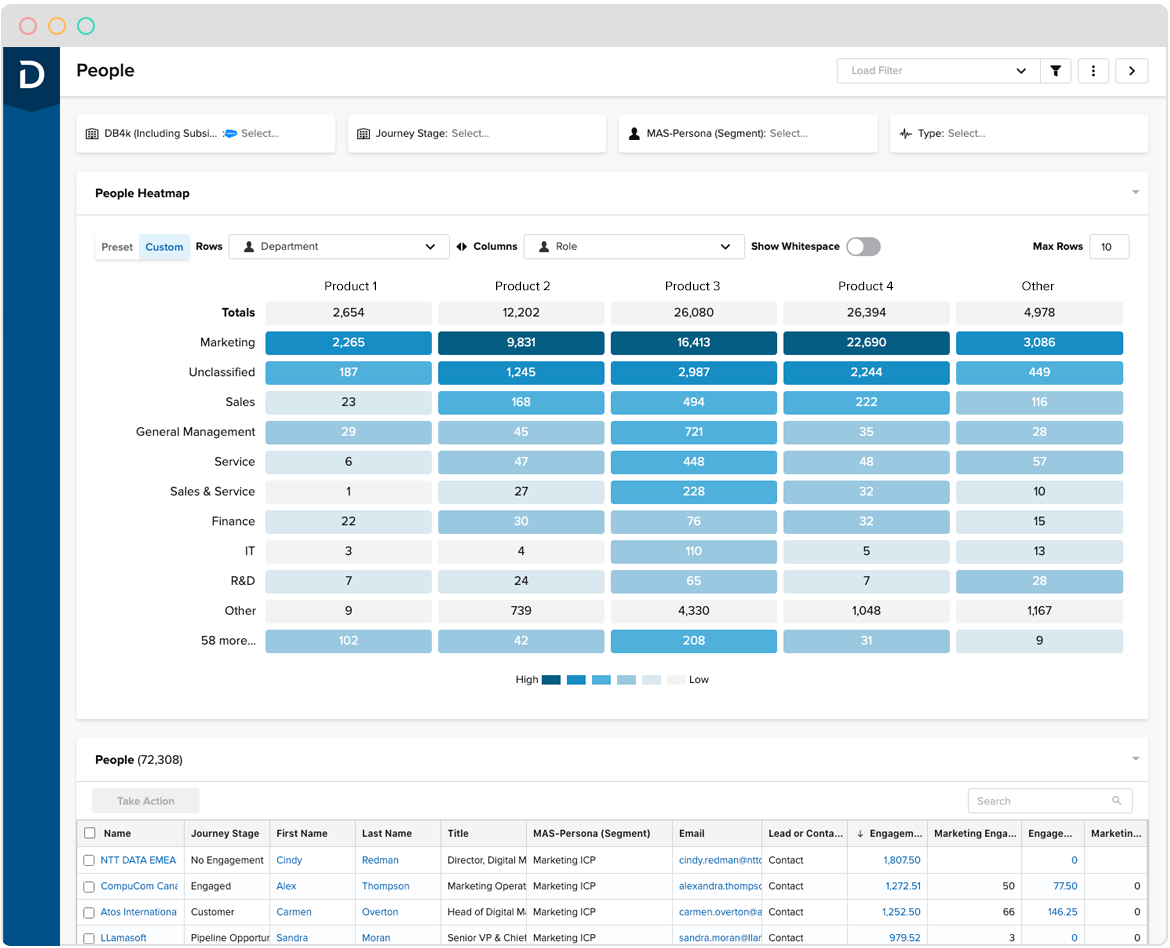Click the filter funnel icon
Image resolution: width=1170 pixels, height=948 pixels.
pyautogui.click(x=1056, y=70)
